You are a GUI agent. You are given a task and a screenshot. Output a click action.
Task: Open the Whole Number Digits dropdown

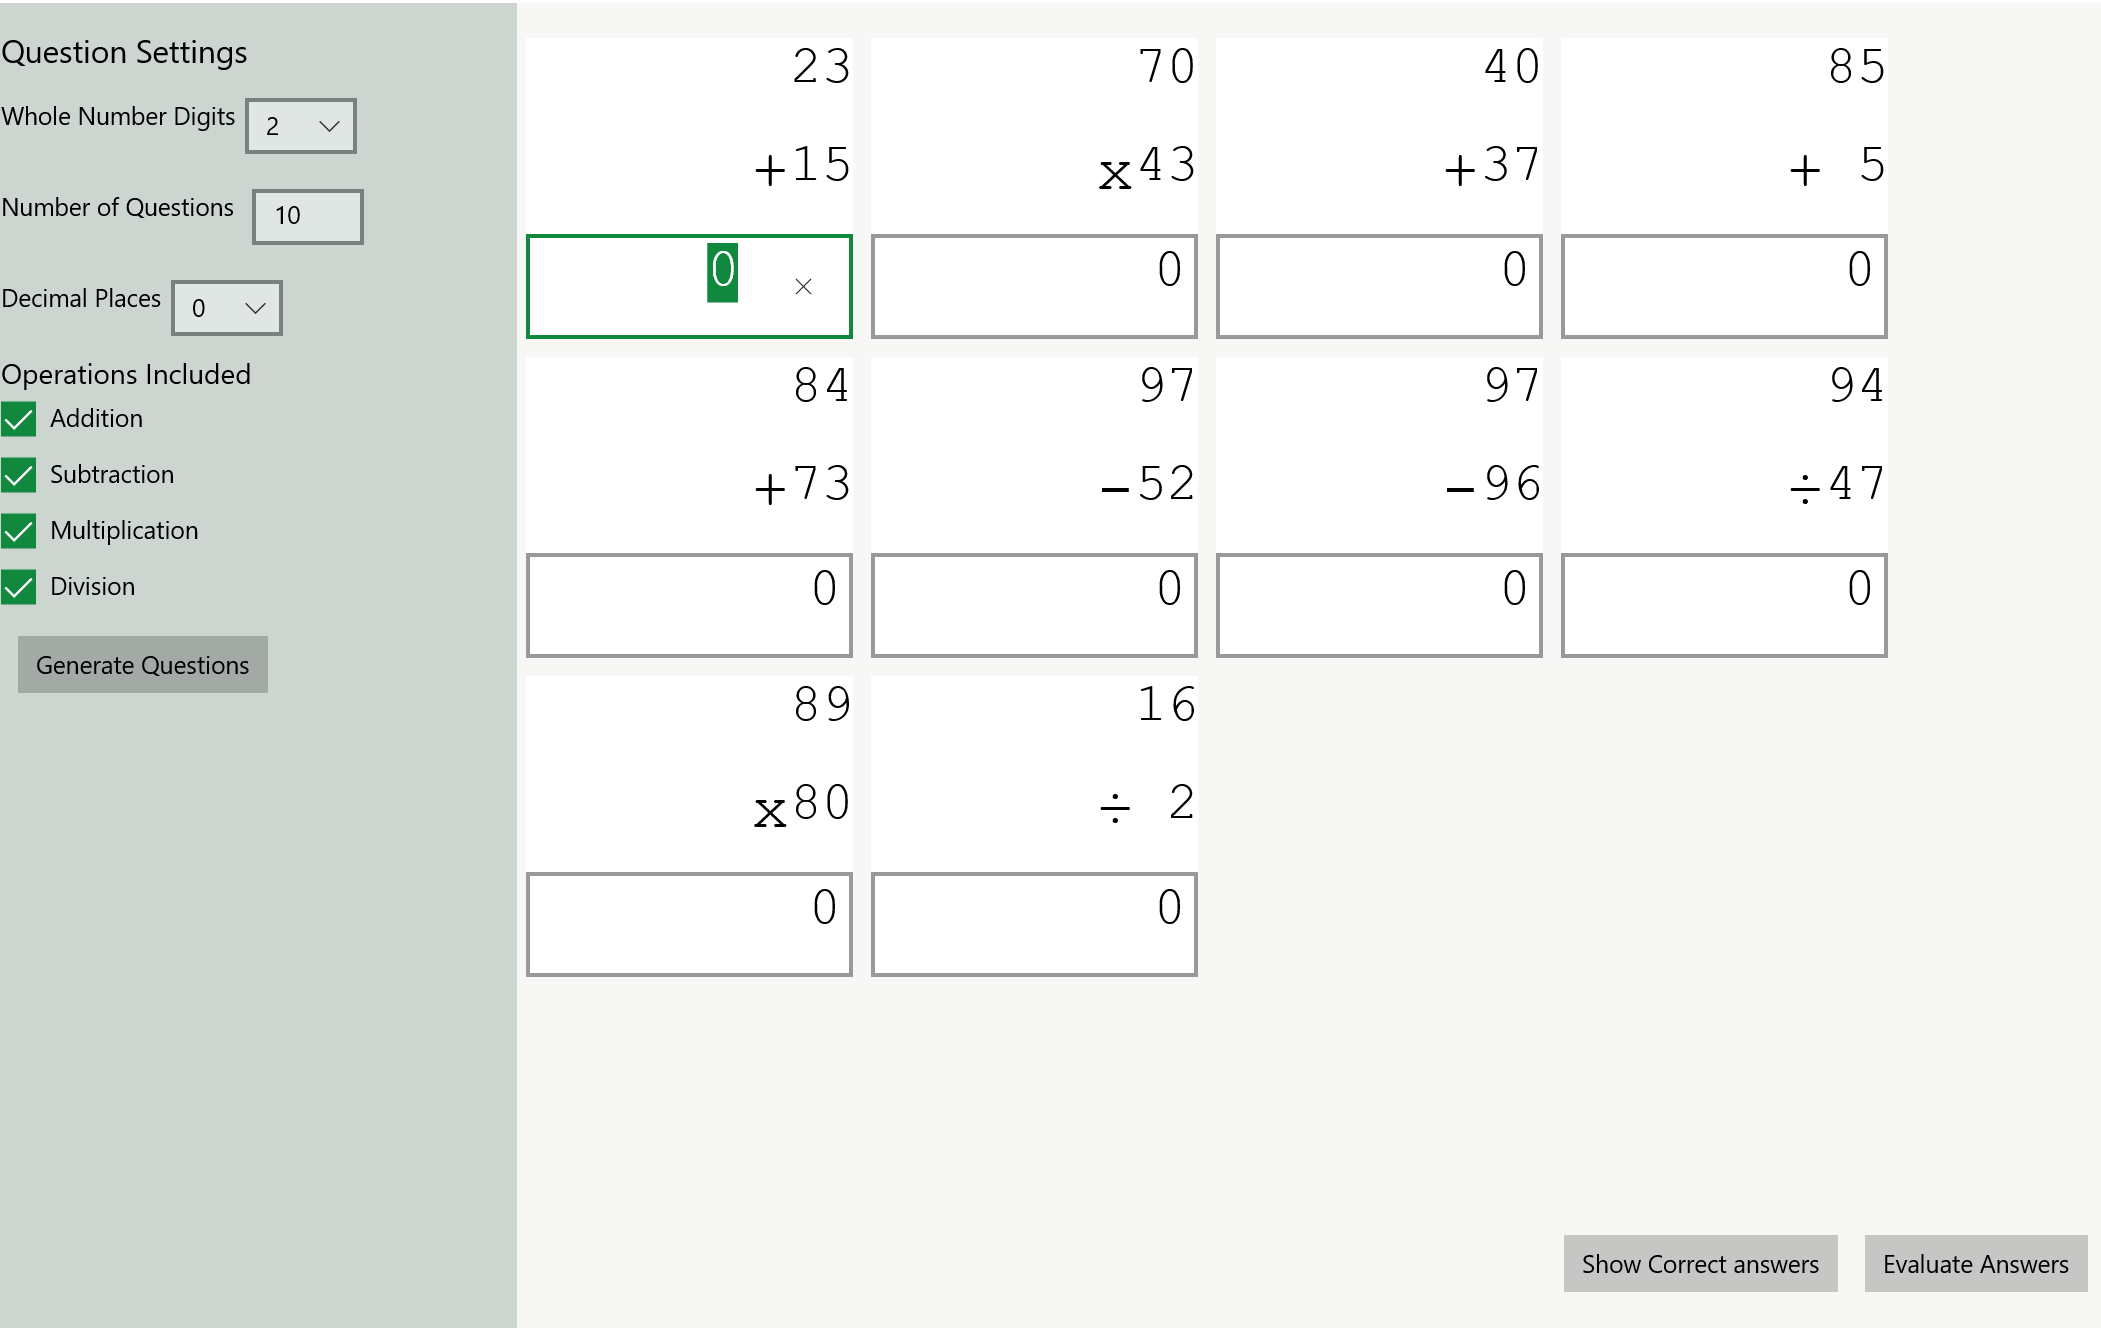tap(301, 126)
